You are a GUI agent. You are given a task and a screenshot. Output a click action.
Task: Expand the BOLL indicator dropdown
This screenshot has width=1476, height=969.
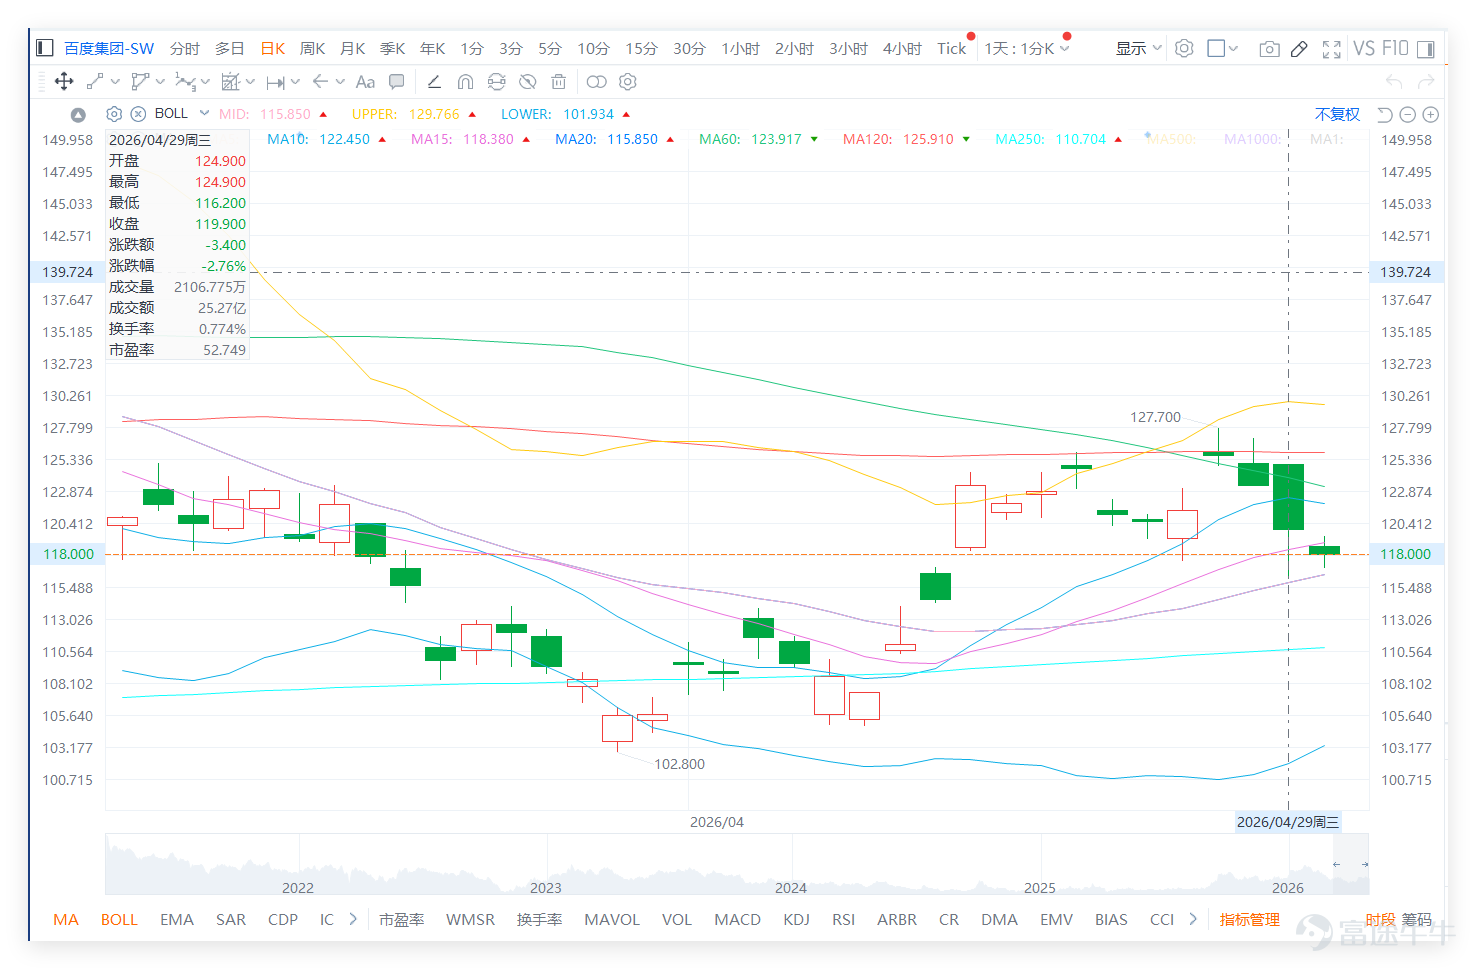point(204,113)
